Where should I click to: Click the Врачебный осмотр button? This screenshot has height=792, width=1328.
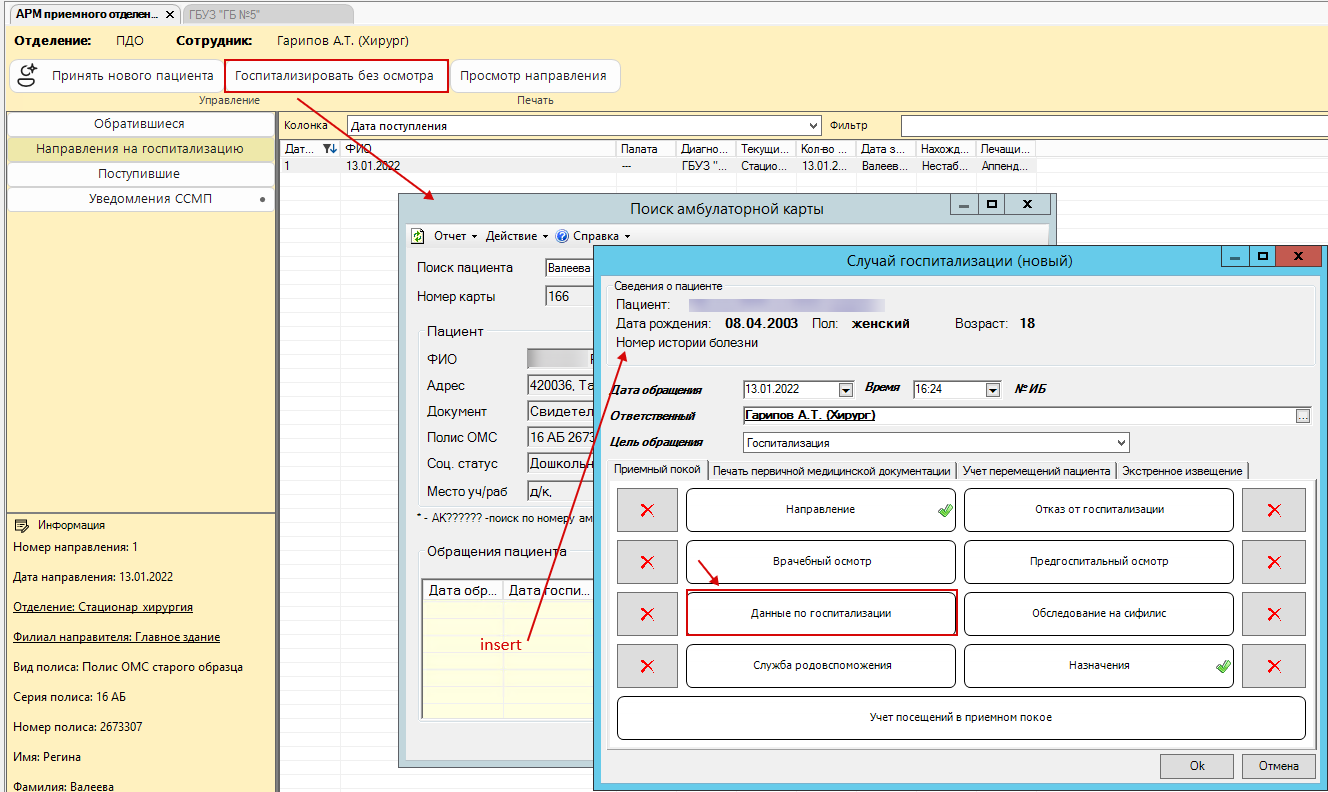(820, 562)
